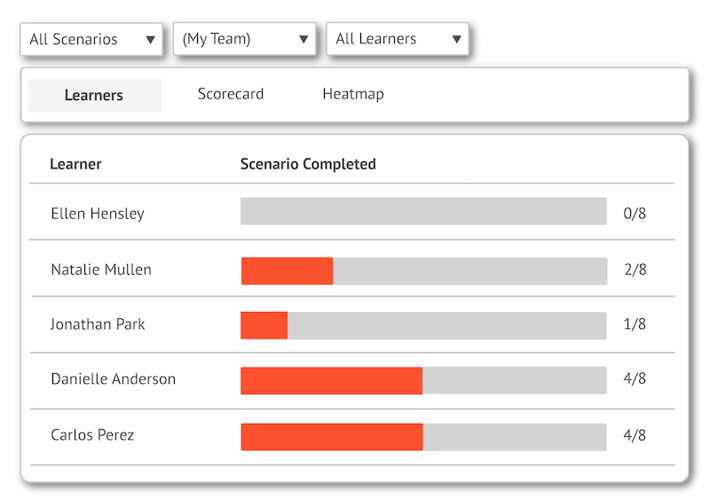Open the All Learners dropdown
The height and width of the screenshot is (499, 710).
tap(397, 40)
